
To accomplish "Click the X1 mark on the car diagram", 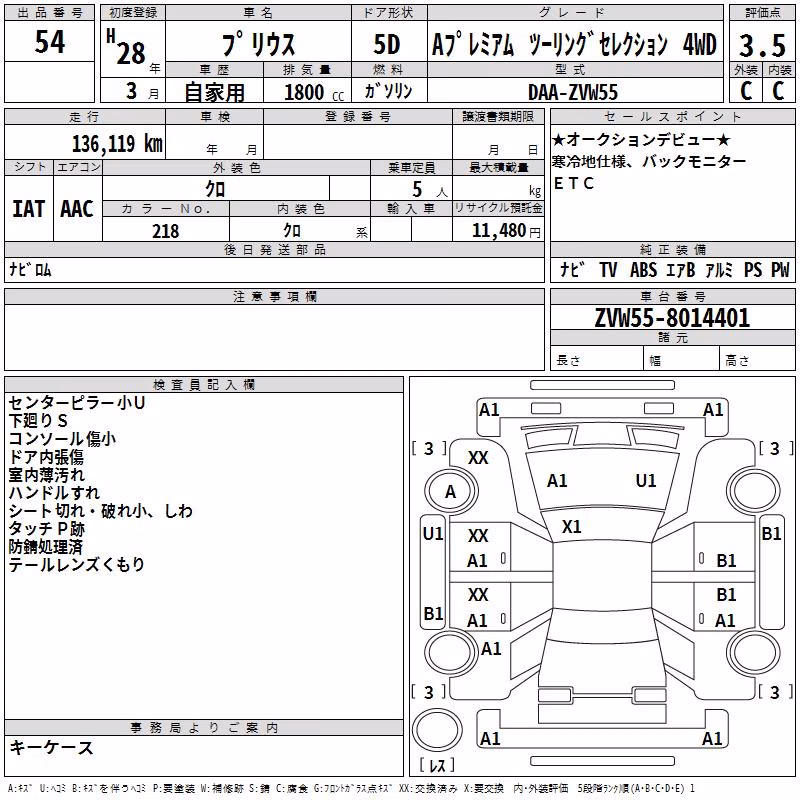I will [571, 527].
